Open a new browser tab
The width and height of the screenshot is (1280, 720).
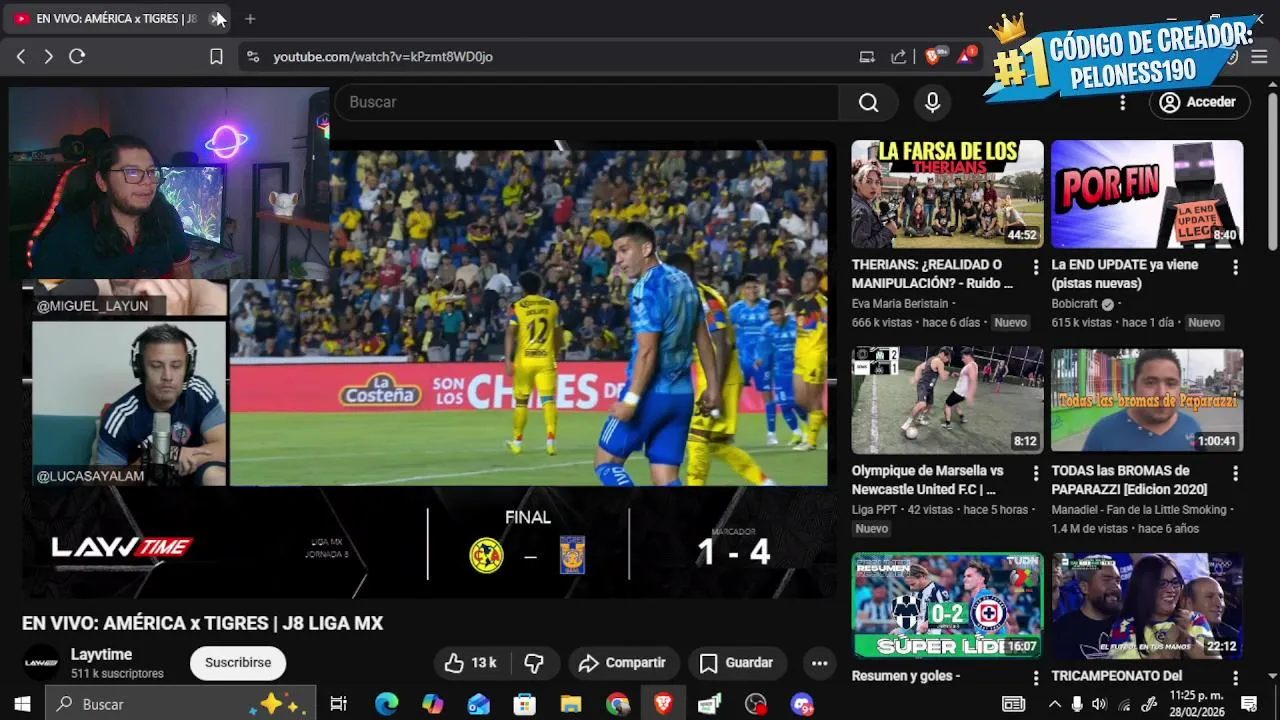point(250,18)
